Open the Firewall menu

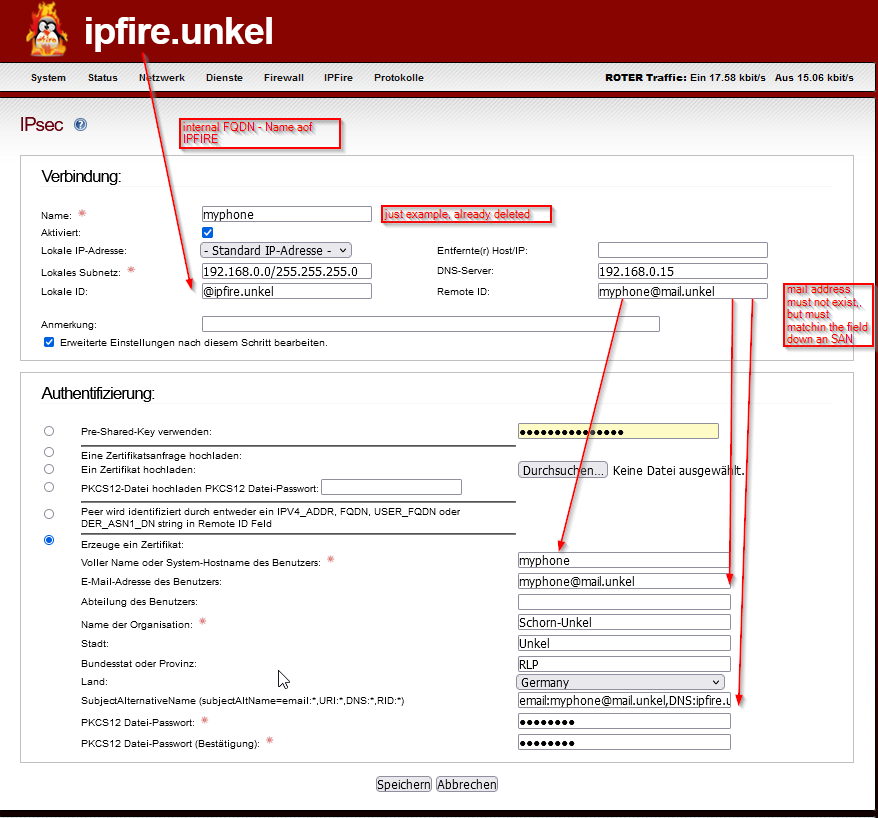point(284,78)
